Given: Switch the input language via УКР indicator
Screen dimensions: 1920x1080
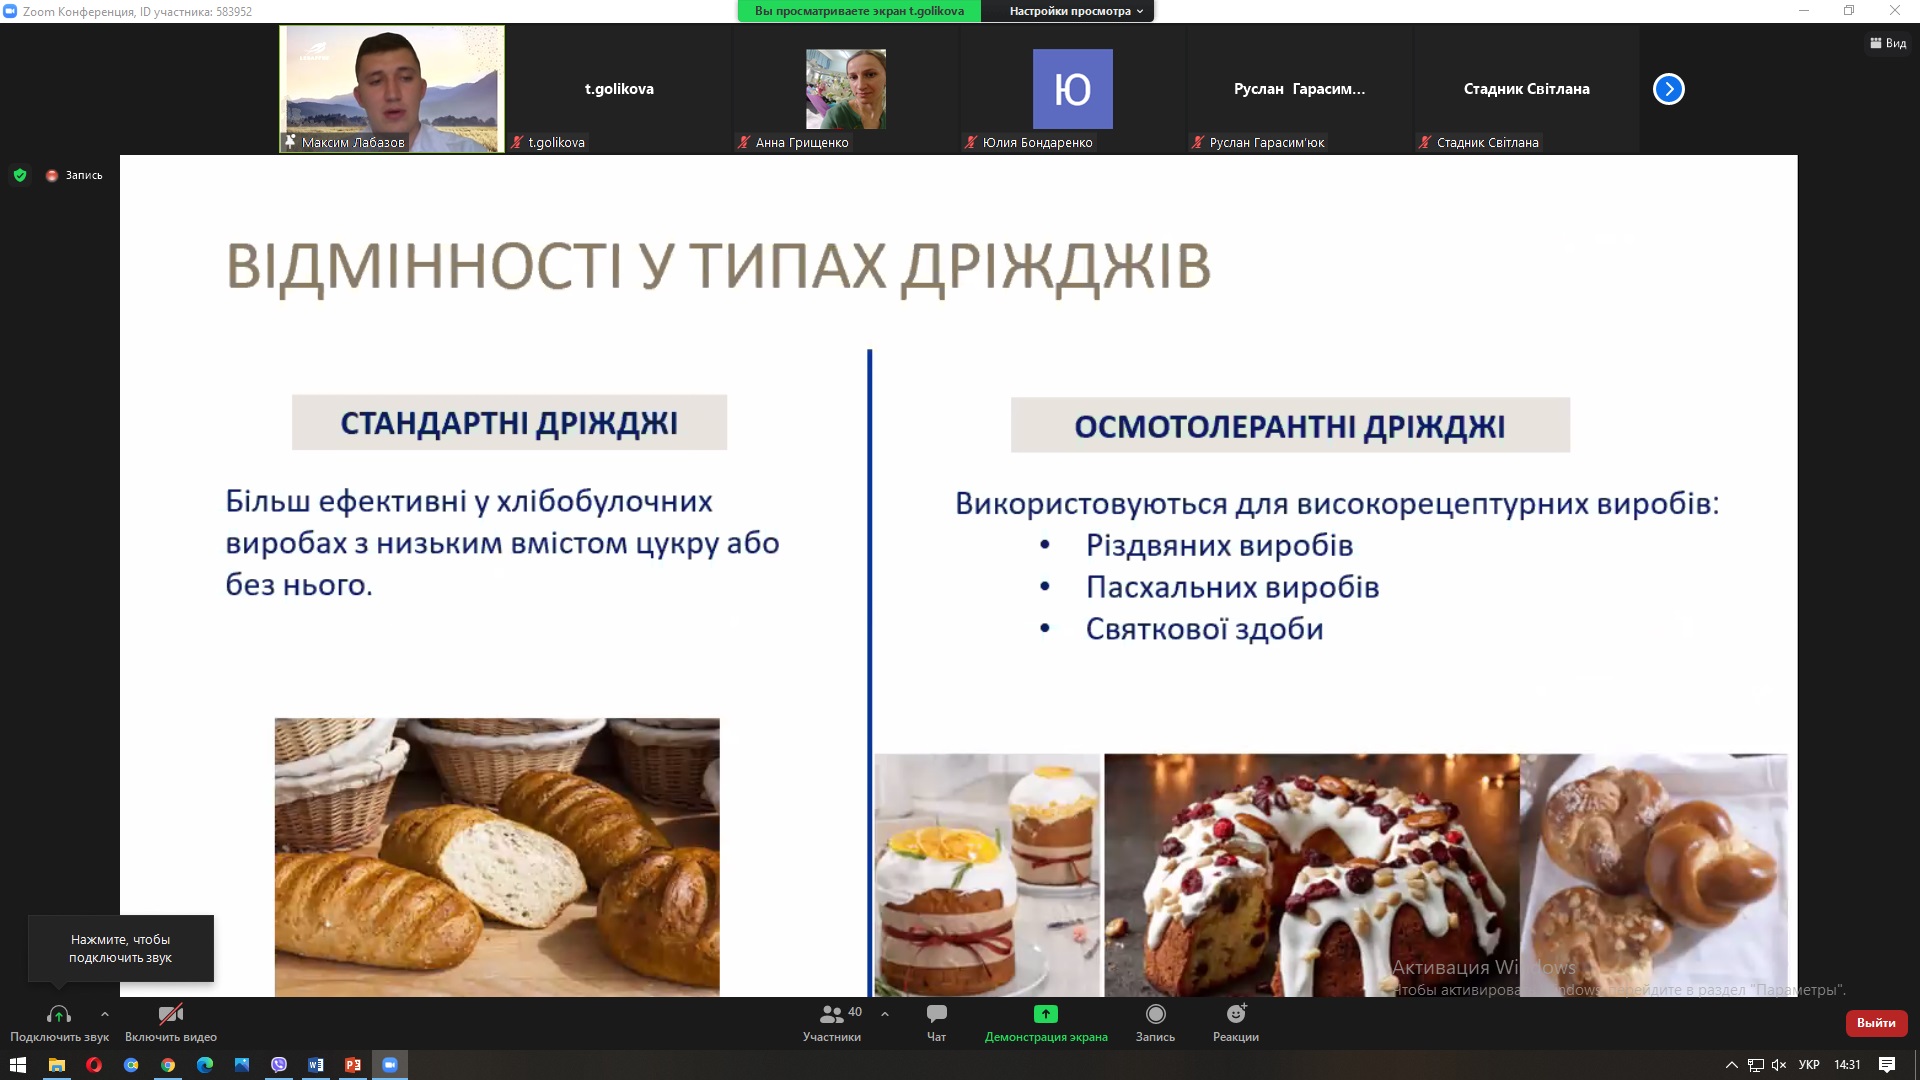Looking at the screenshot, I should click(x=1809, y=1065).
